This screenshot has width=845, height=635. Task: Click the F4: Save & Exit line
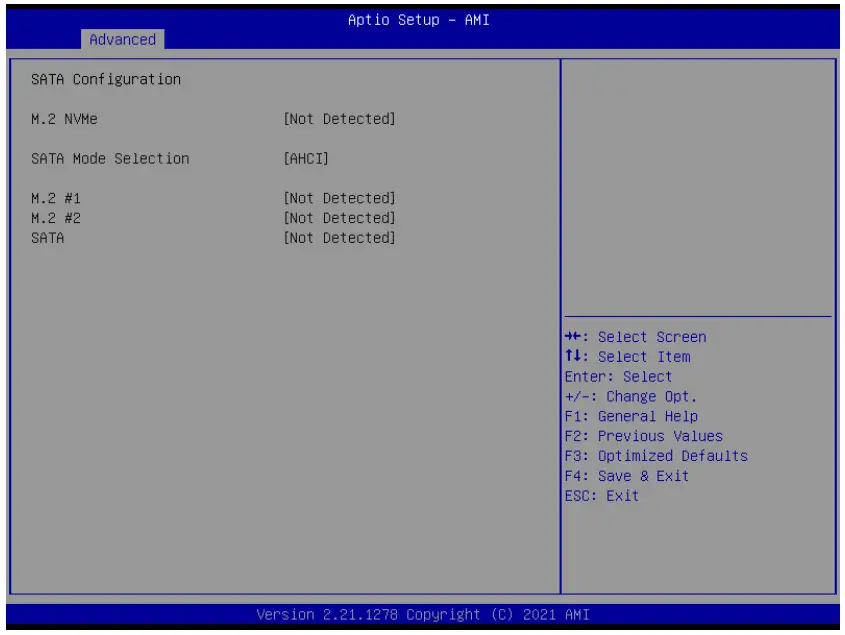coord(627,476)
